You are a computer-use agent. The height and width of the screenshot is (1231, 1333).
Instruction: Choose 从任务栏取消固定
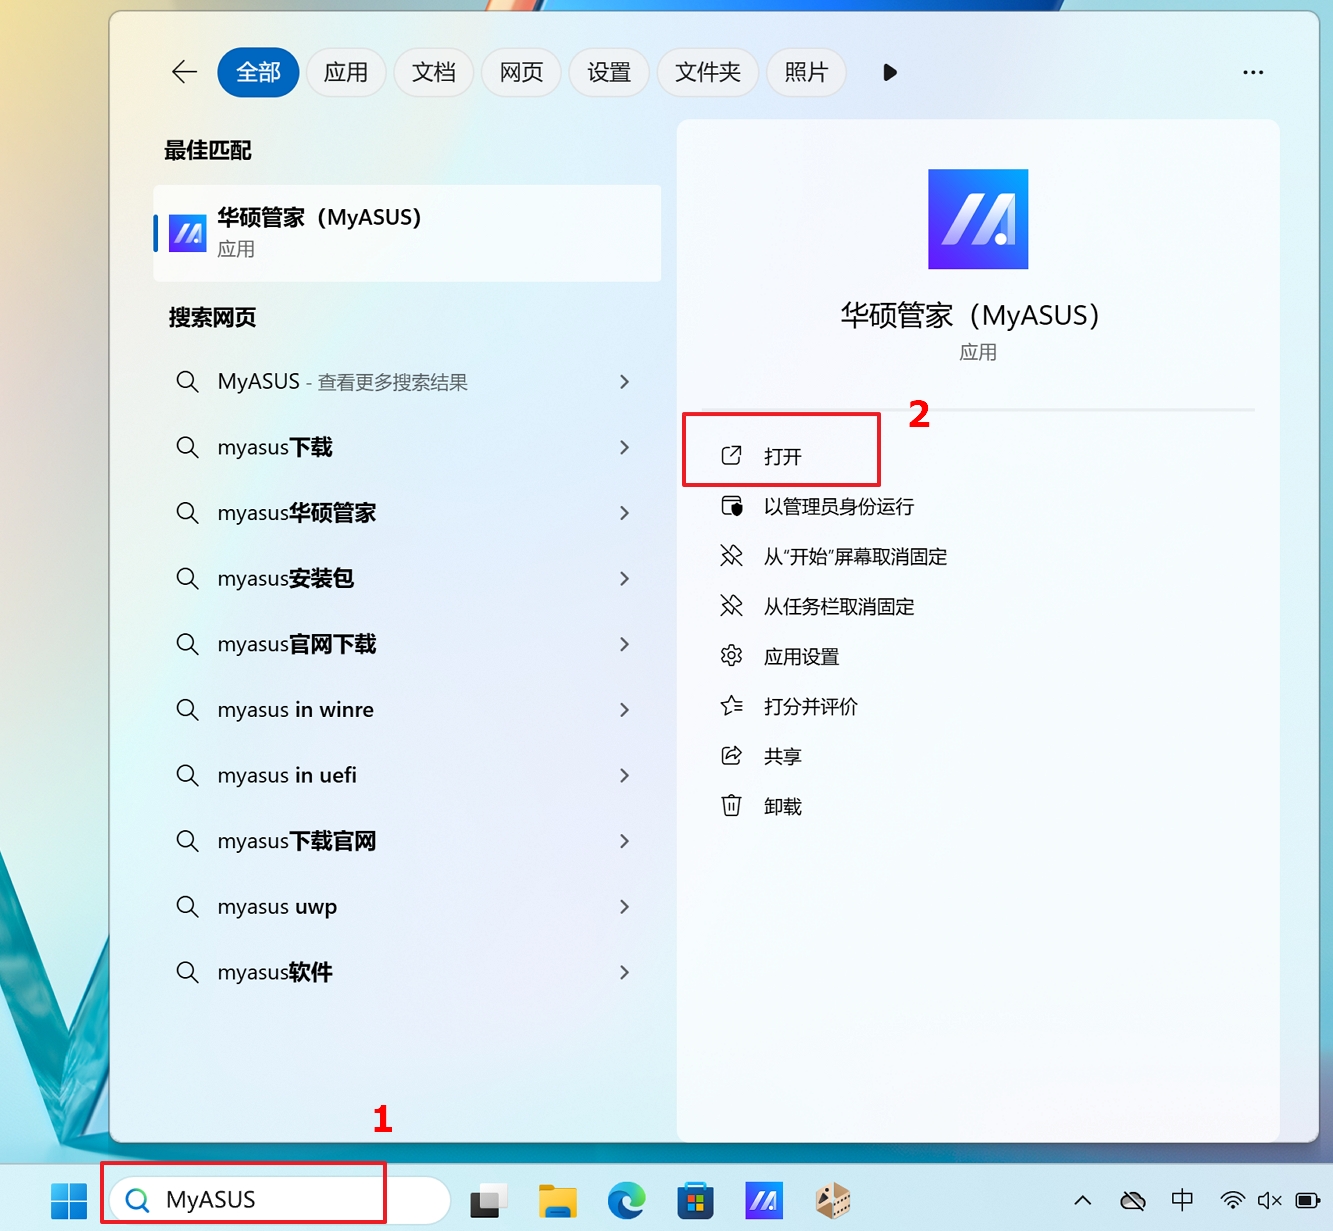[817, 606]
